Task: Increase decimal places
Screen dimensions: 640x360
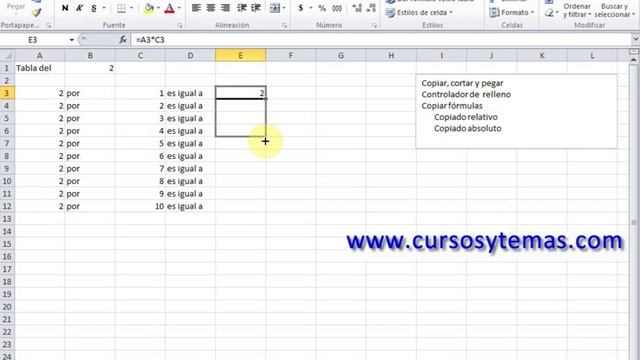Action: click(357, 8)
